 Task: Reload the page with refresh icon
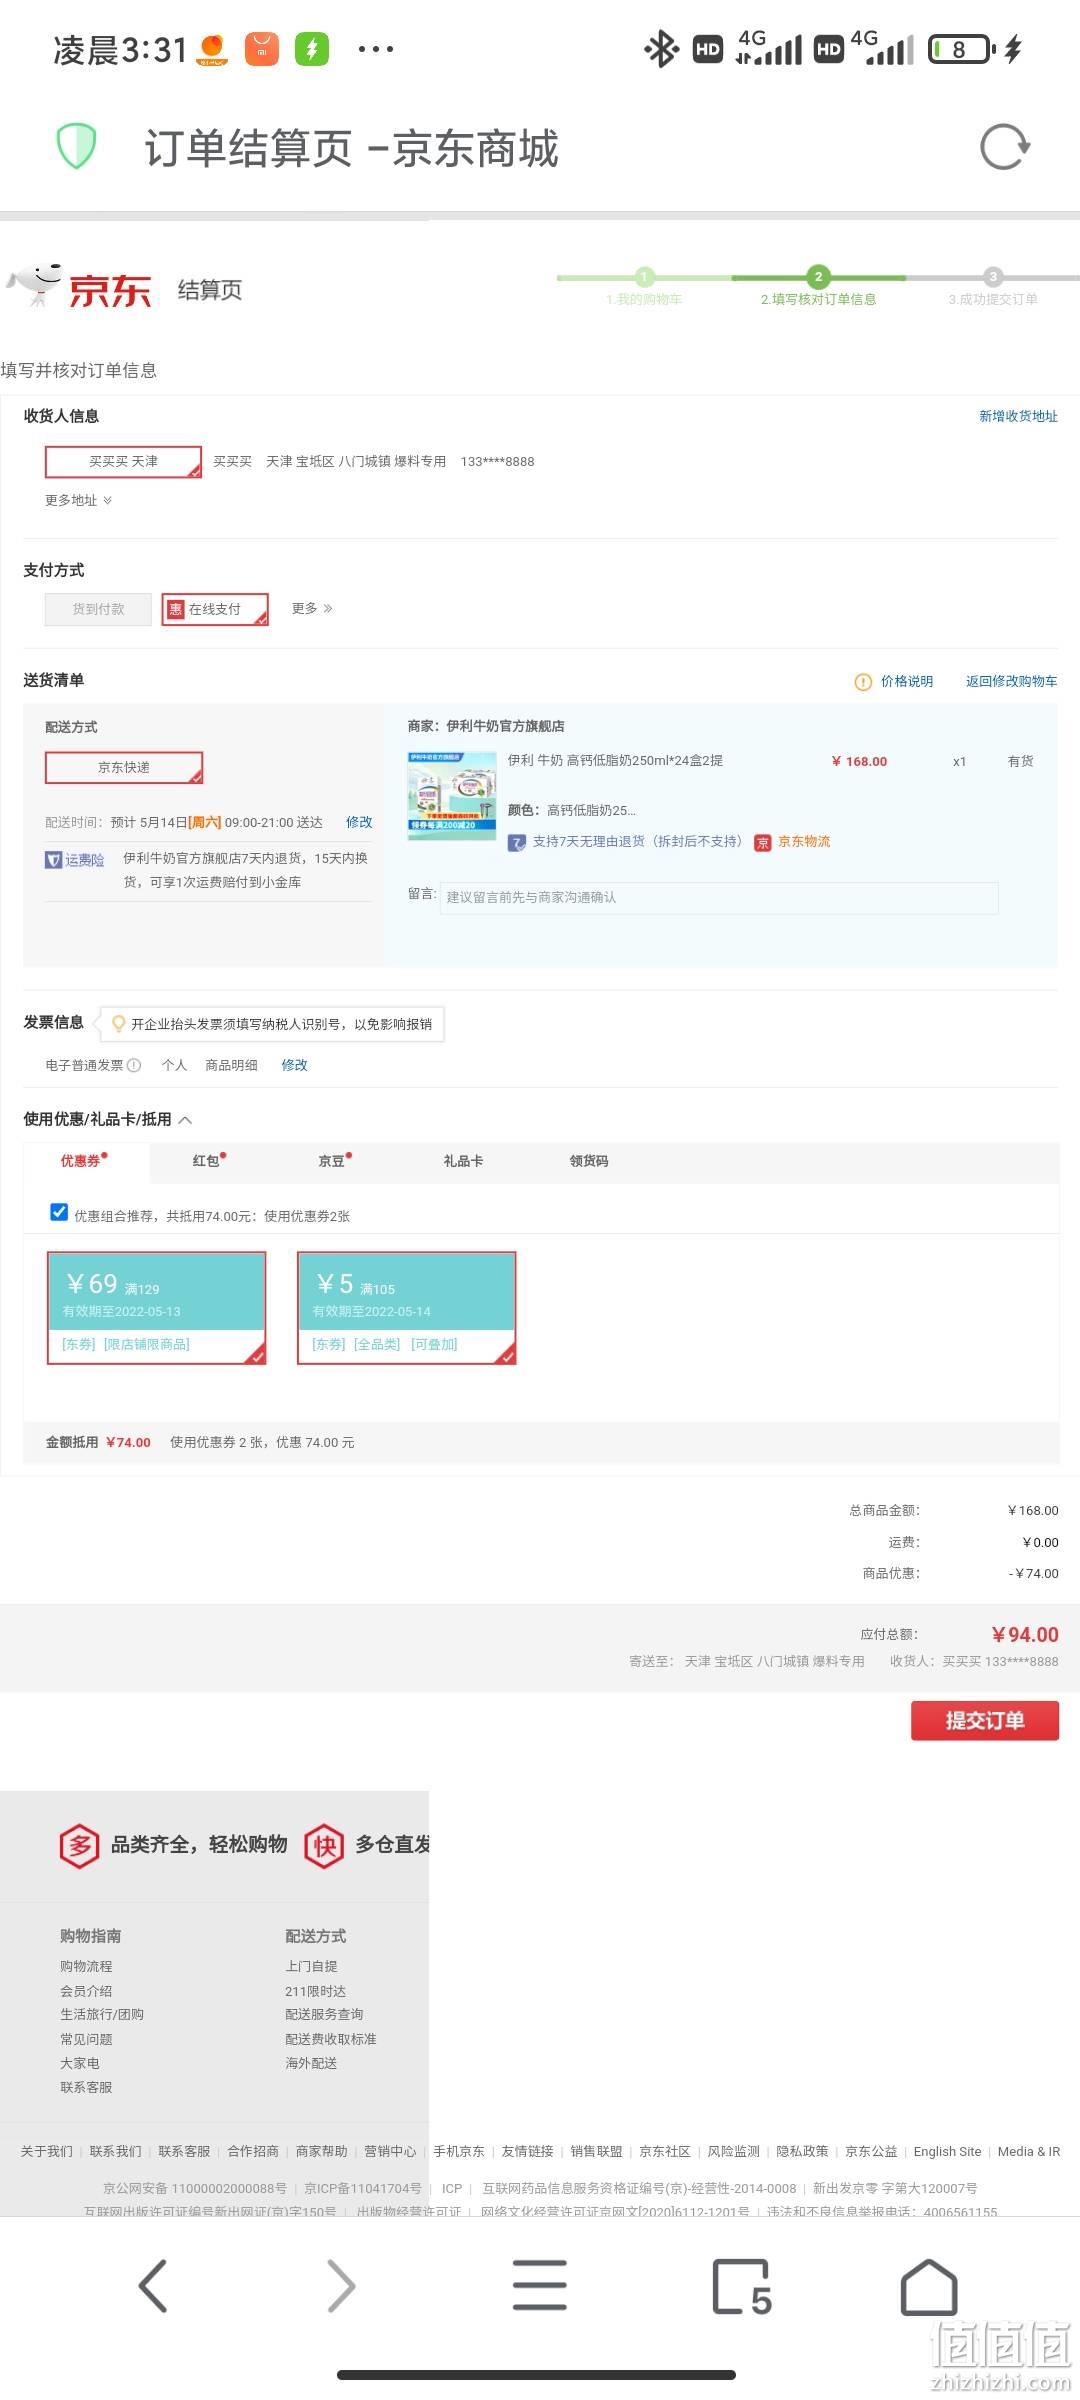tap(1004, 147)
